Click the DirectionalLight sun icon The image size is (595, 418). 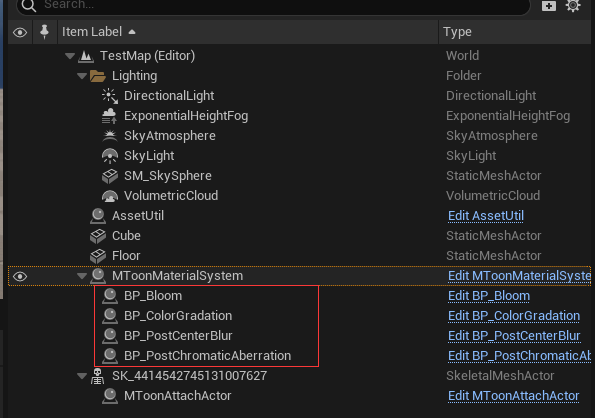110,96
